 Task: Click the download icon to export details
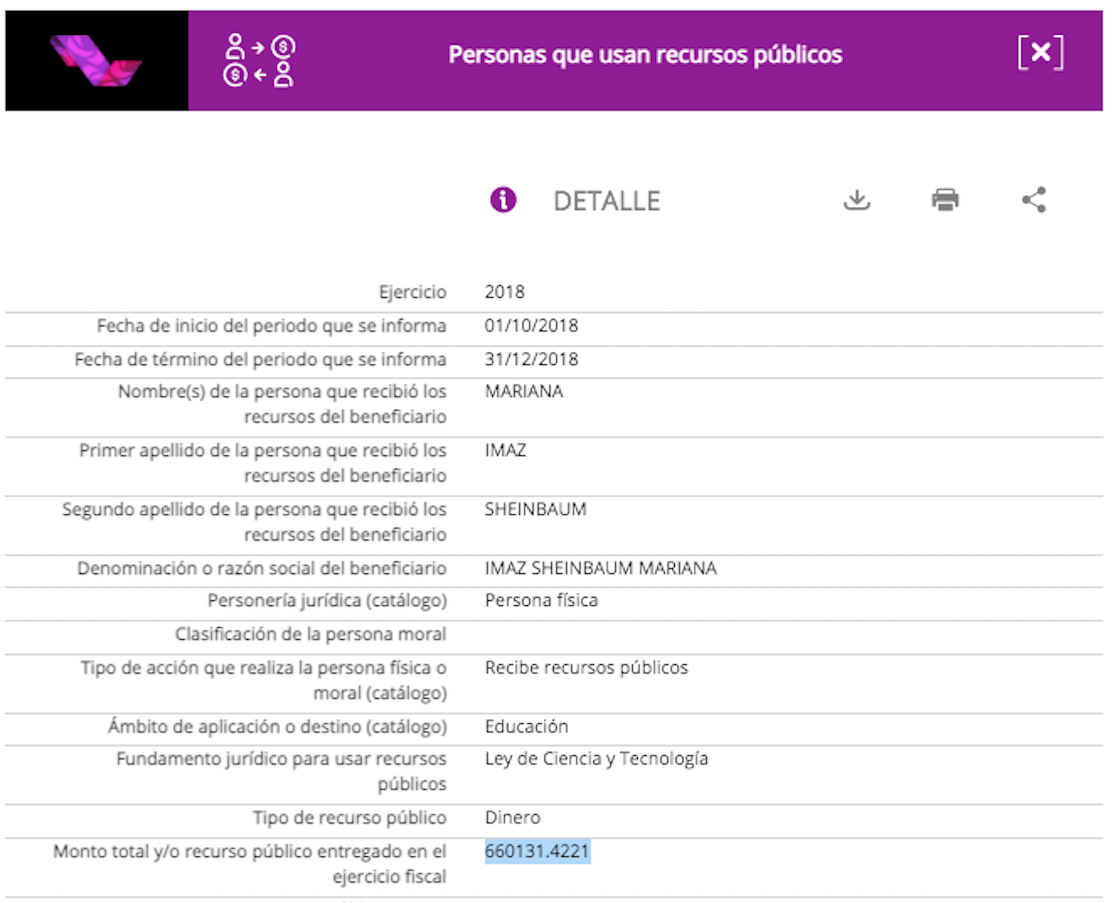[858, 200]
